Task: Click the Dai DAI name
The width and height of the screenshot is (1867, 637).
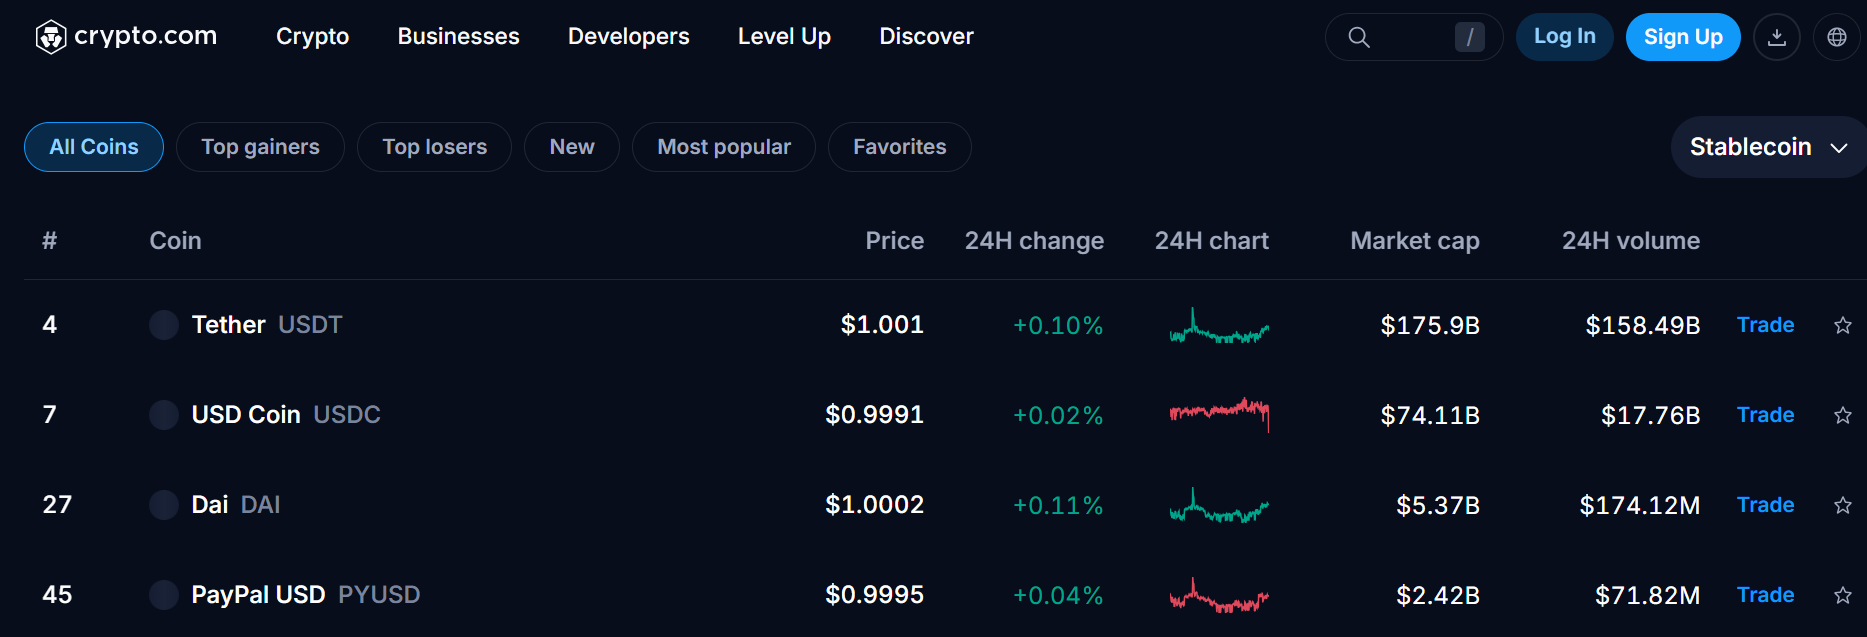Action: 236,505
